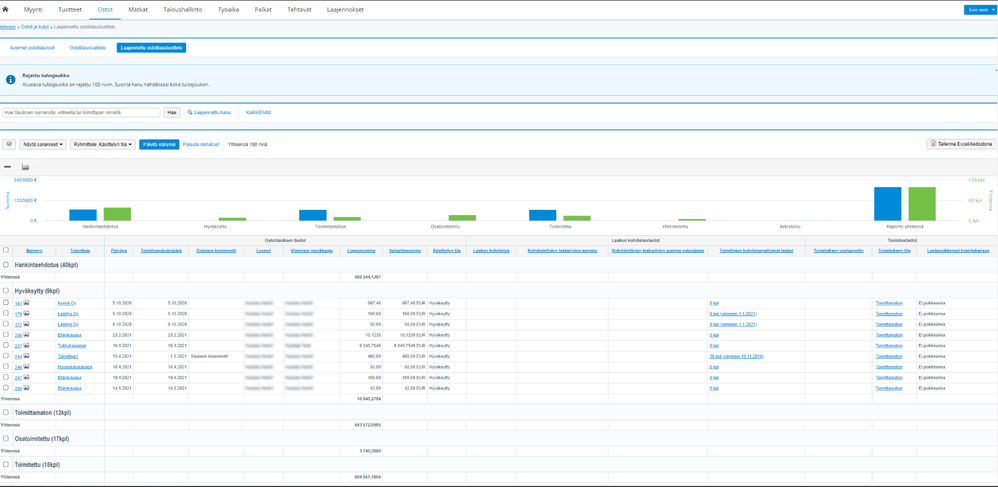Click the order search input field

click(x=81, y=113)
